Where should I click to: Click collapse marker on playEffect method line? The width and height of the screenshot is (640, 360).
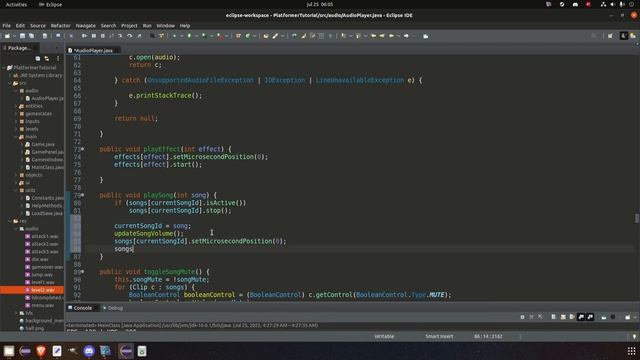coord(82,149)
